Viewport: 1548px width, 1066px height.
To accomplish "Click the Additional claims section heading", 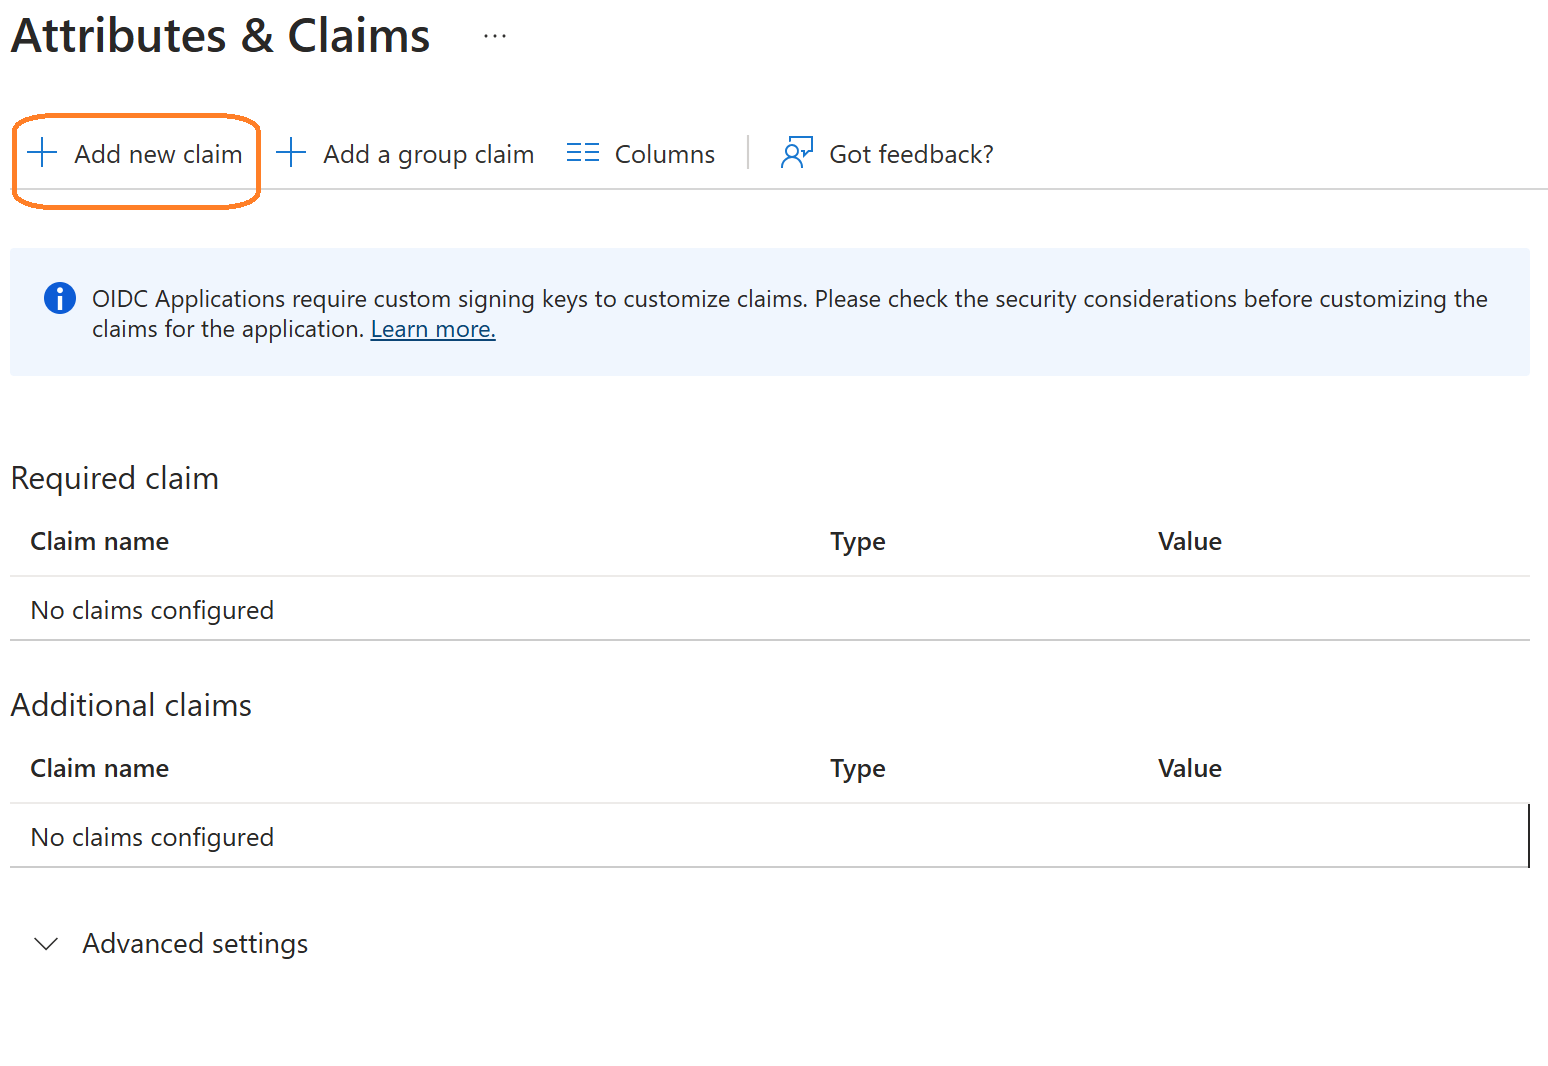I will pyautogui.click(x=131, y=705).
